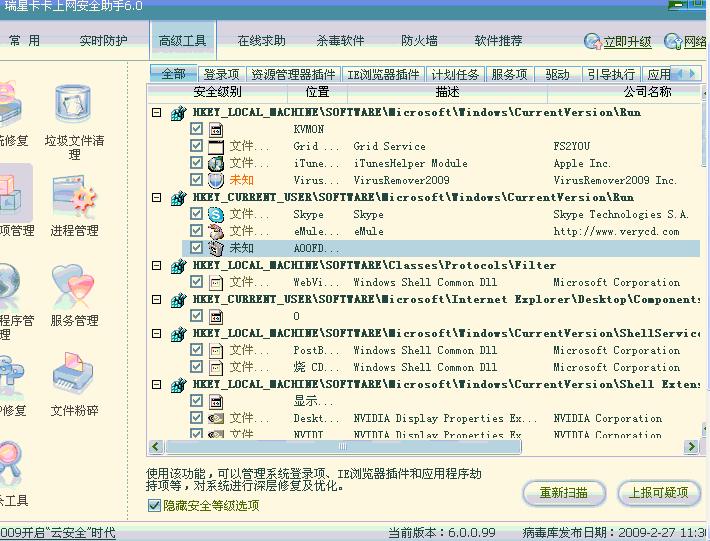This screenshot has width=710, height=541.
Task: Click the Skype row icon
Action: point(216,215)
